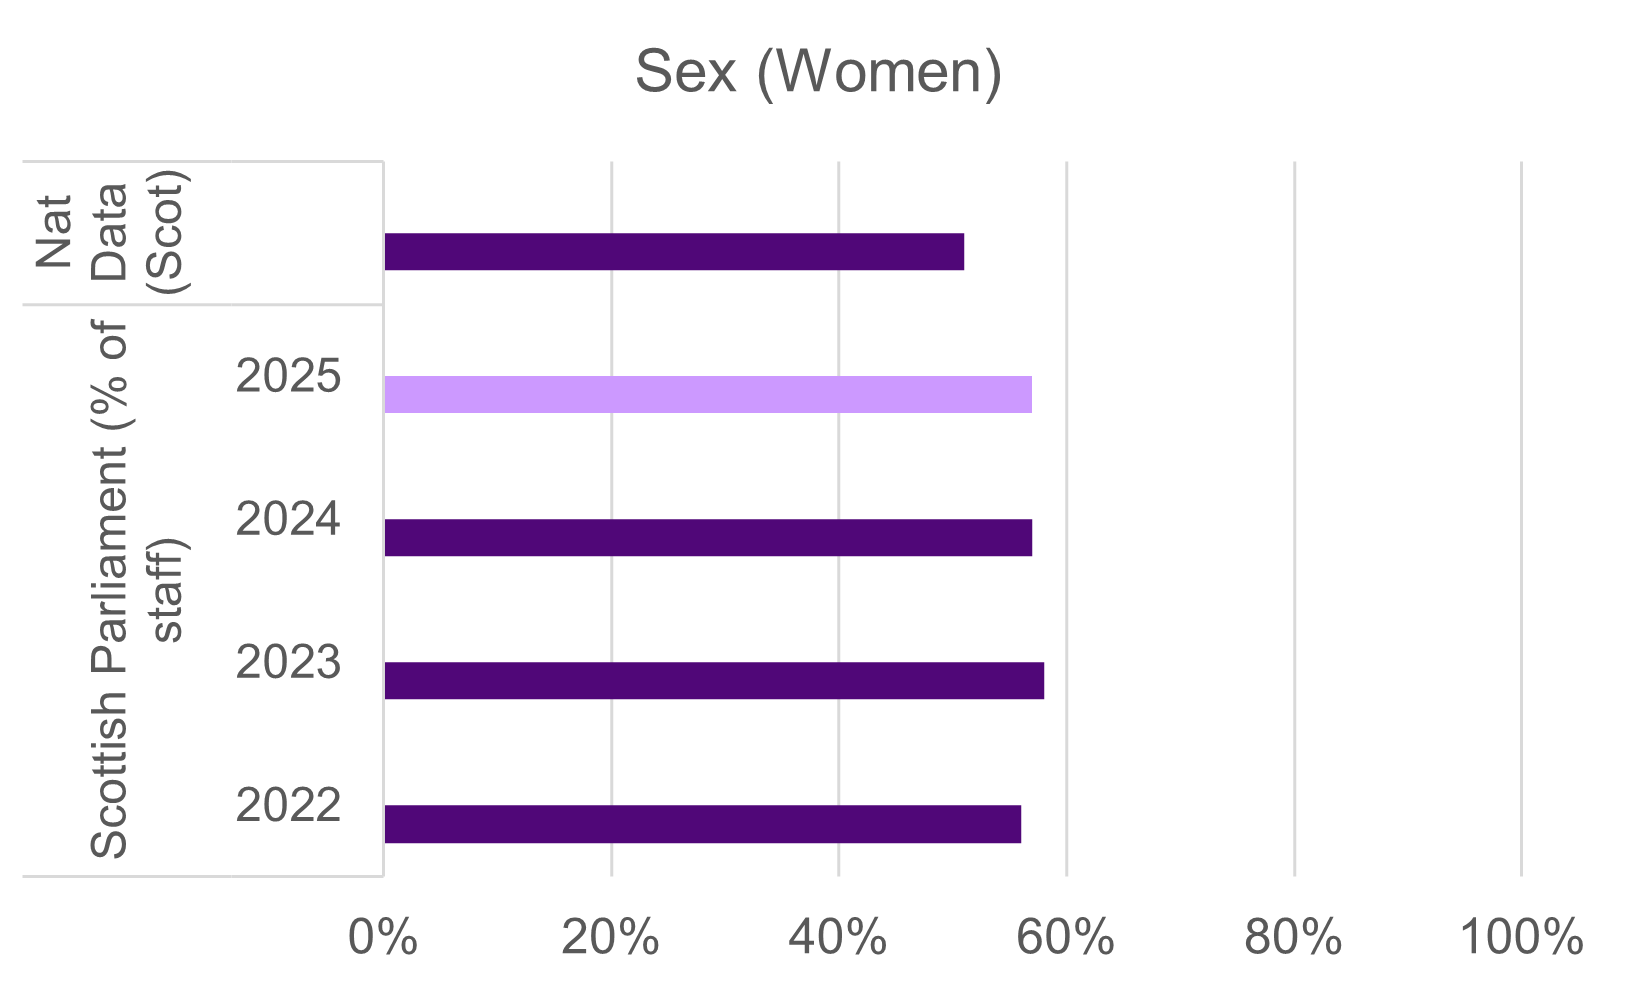
Task: Click the 80% axis label
Action: point(1294,939)
